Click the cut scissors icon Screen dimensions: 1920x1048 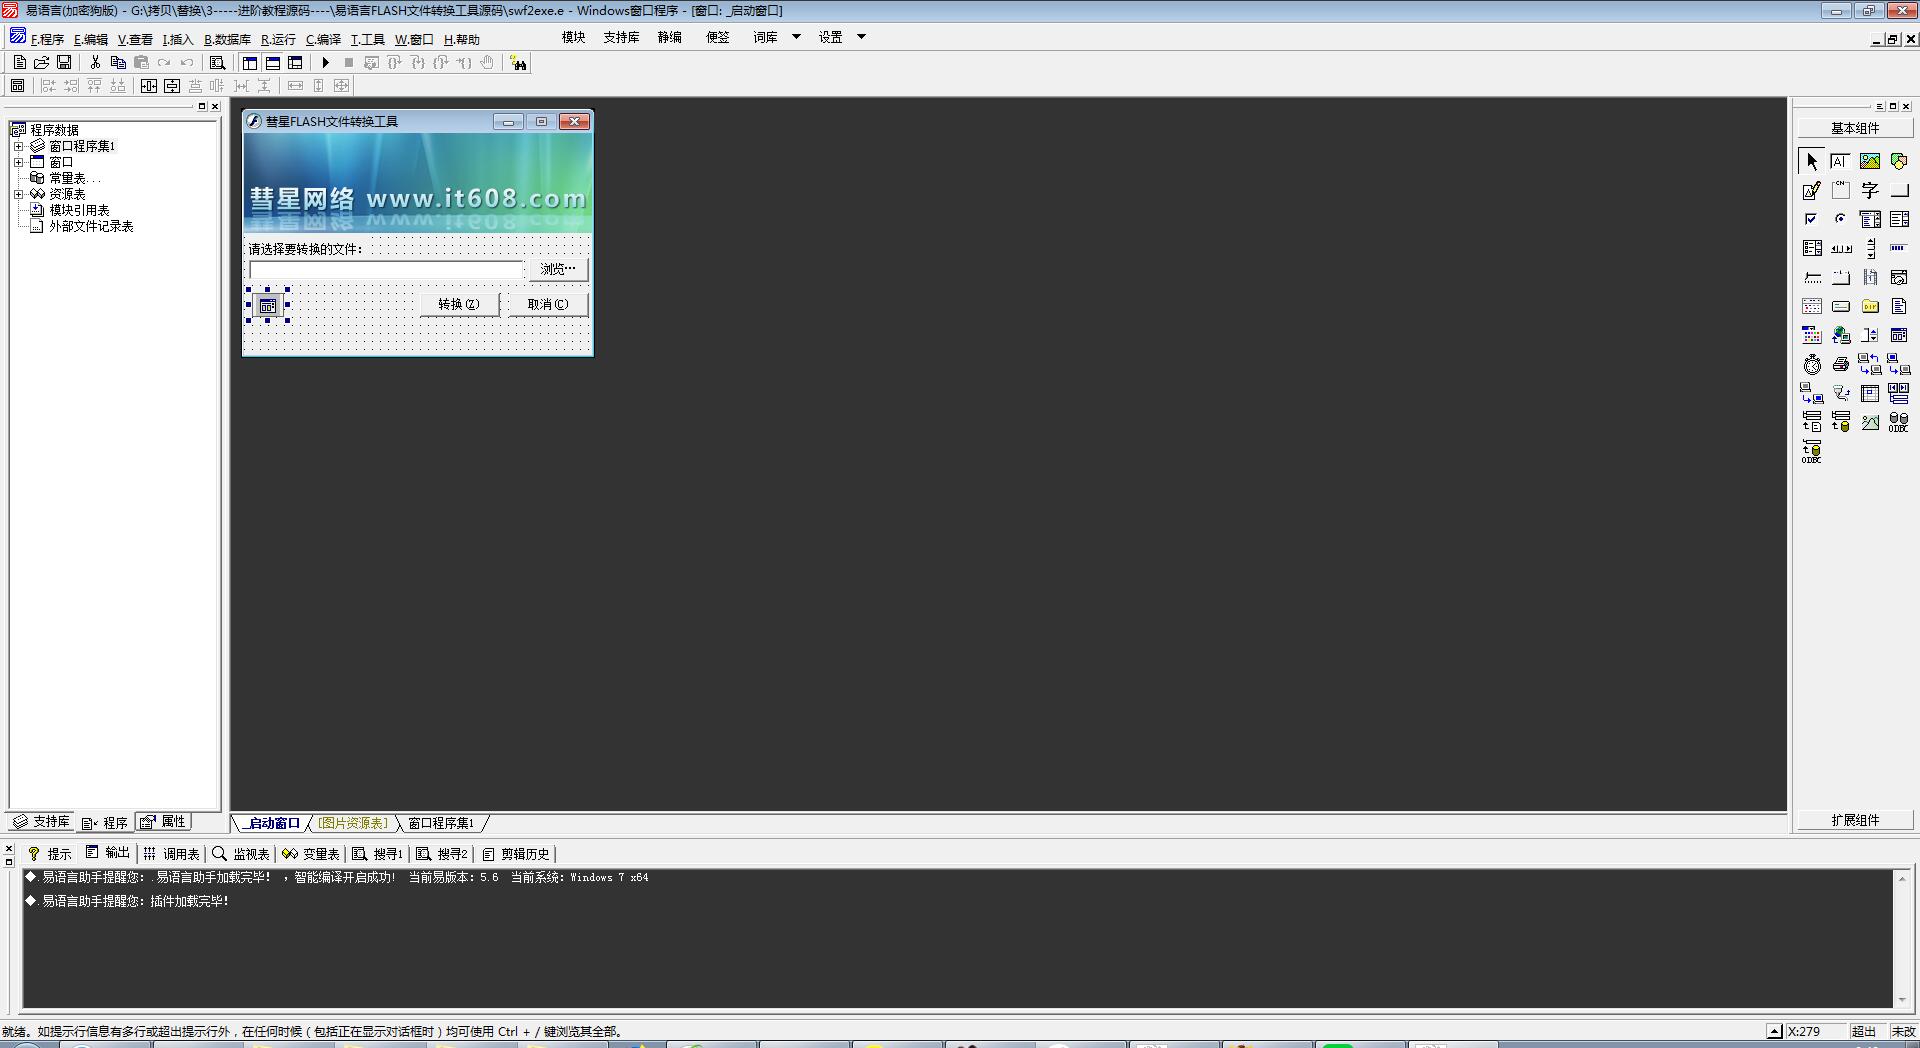95,62
